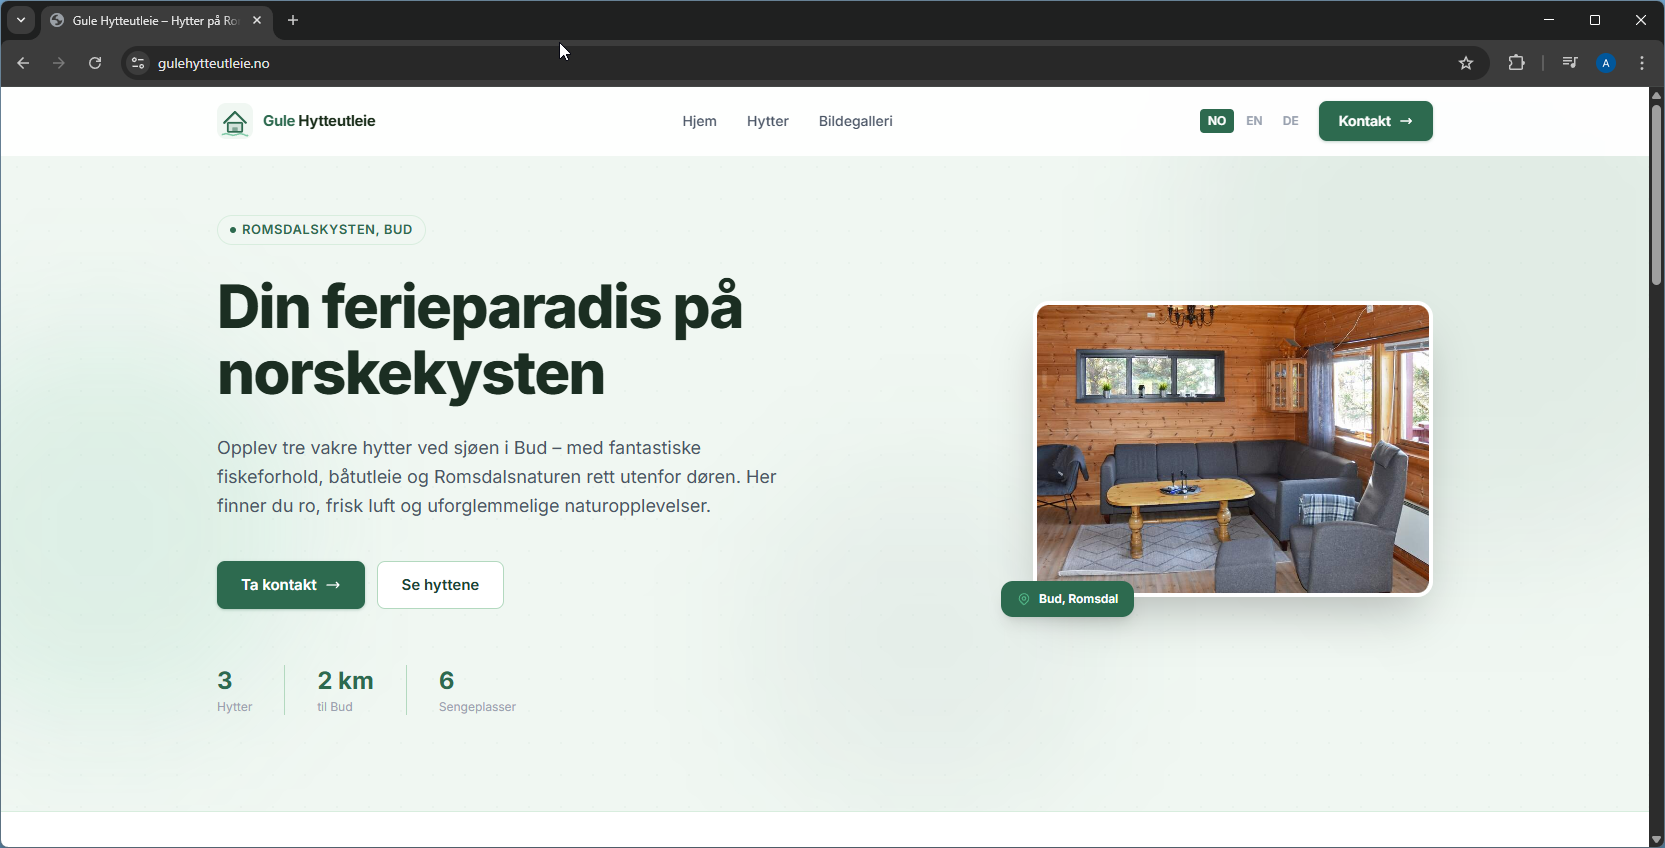Open the Chrome profile avatar
The image size is (1665, 848).
(1606, 63)
